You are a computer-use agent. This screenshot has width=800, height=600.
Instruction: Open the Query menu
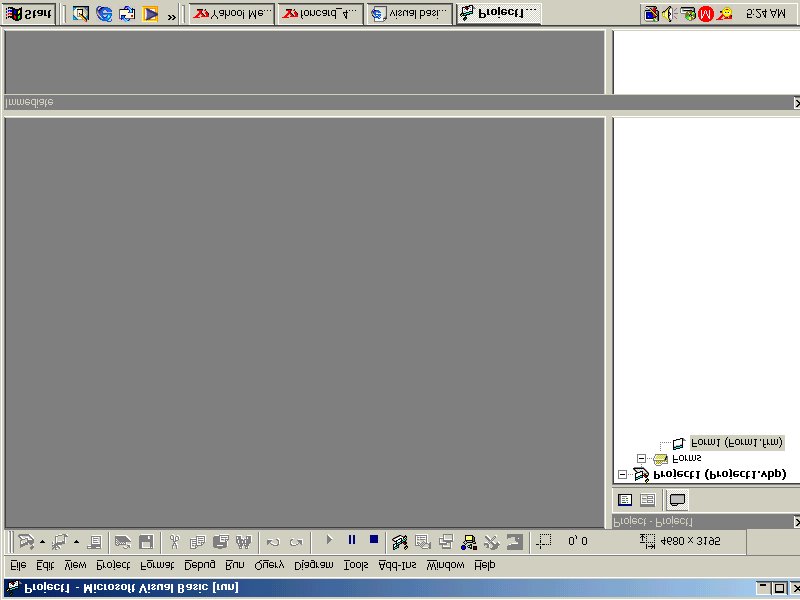[269, 565]
